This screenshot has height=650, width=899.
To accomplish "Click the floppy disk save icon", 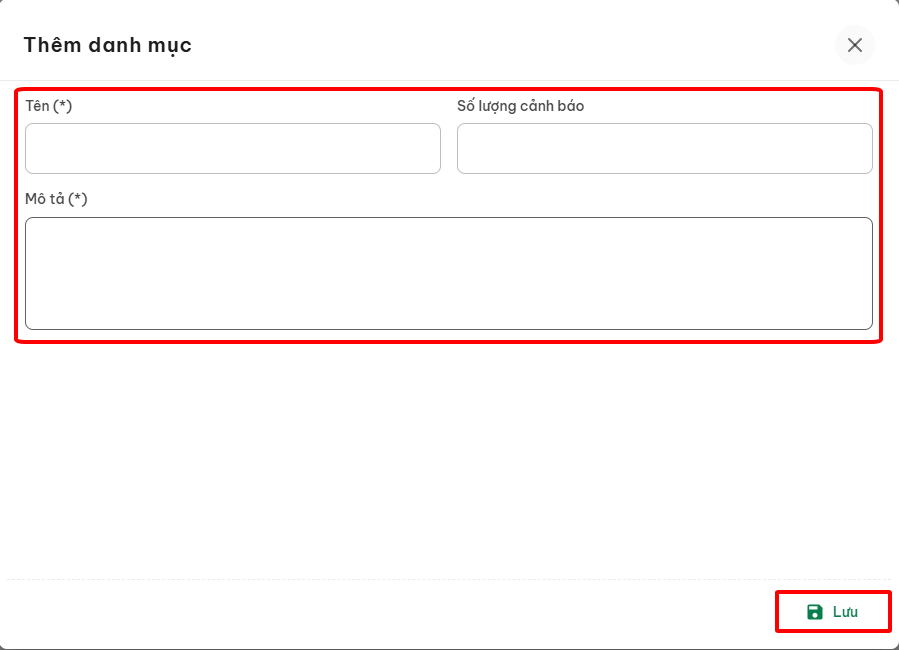I will (x=815, y=612).
